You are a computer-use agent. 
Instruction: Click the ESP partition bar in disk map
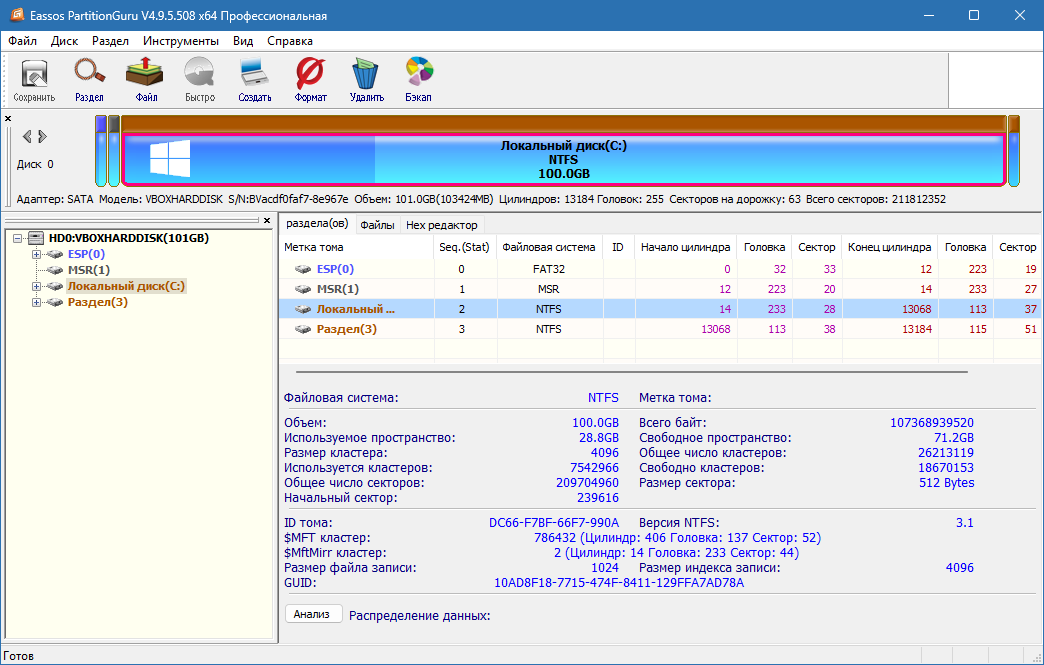pyautogui.click(x=101, y=151)
